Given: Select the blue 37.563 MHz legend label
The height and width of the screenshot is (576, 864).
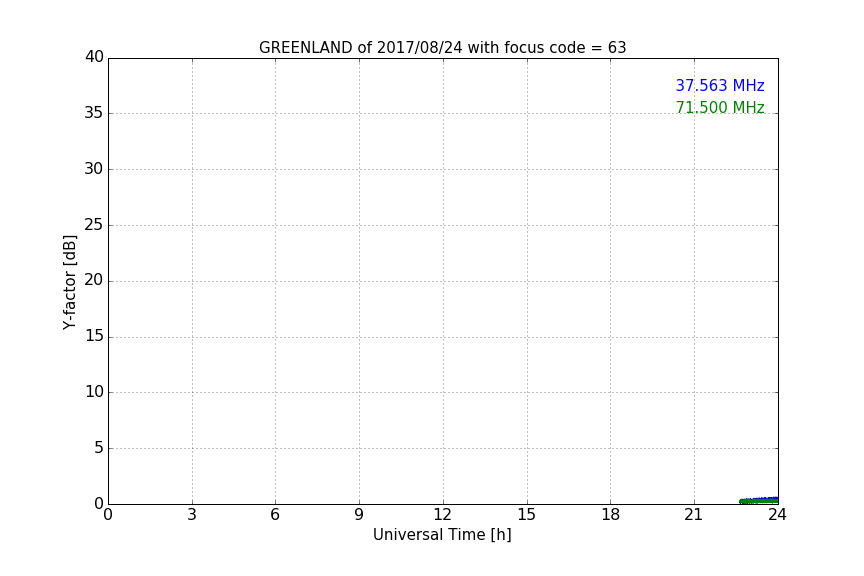Looking at the screenshot, I should pos(720,86).
